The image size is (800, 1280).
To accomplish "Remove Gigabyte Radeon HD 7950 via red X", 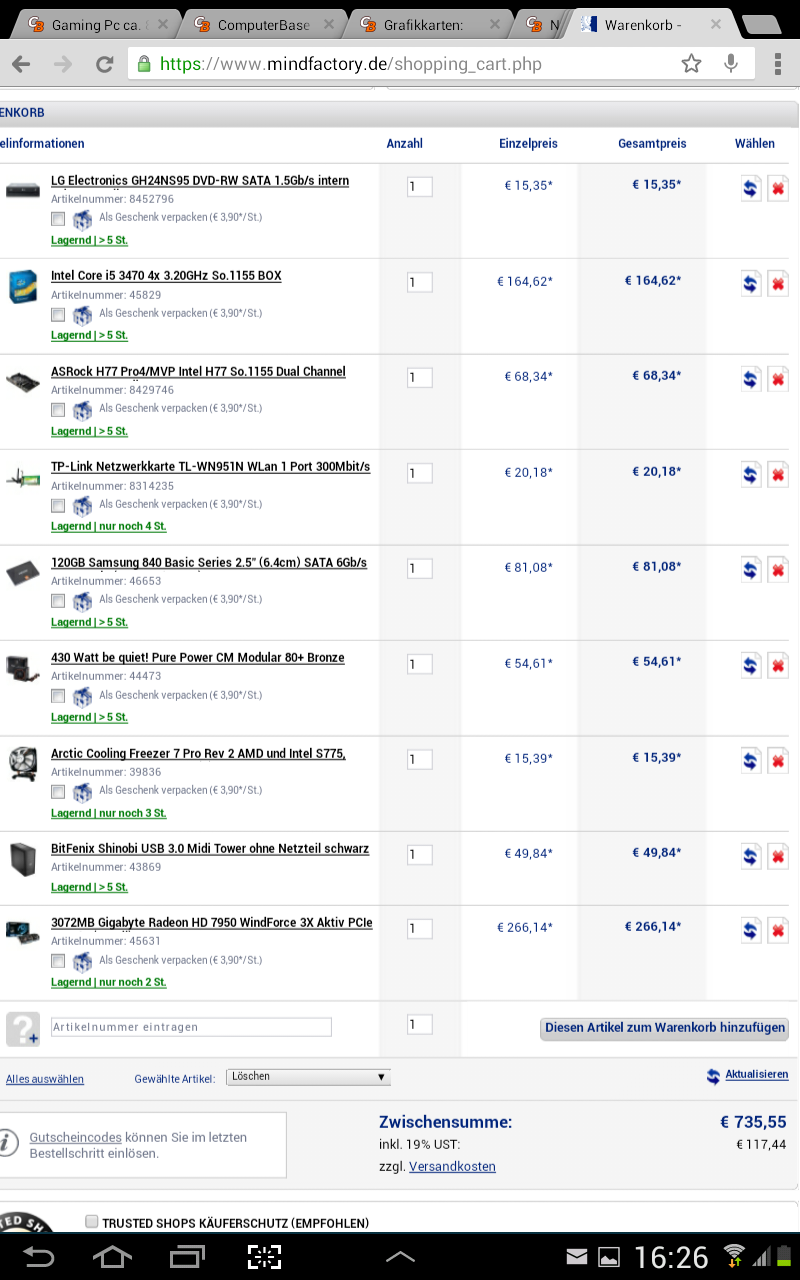I will tap(778, 931).
